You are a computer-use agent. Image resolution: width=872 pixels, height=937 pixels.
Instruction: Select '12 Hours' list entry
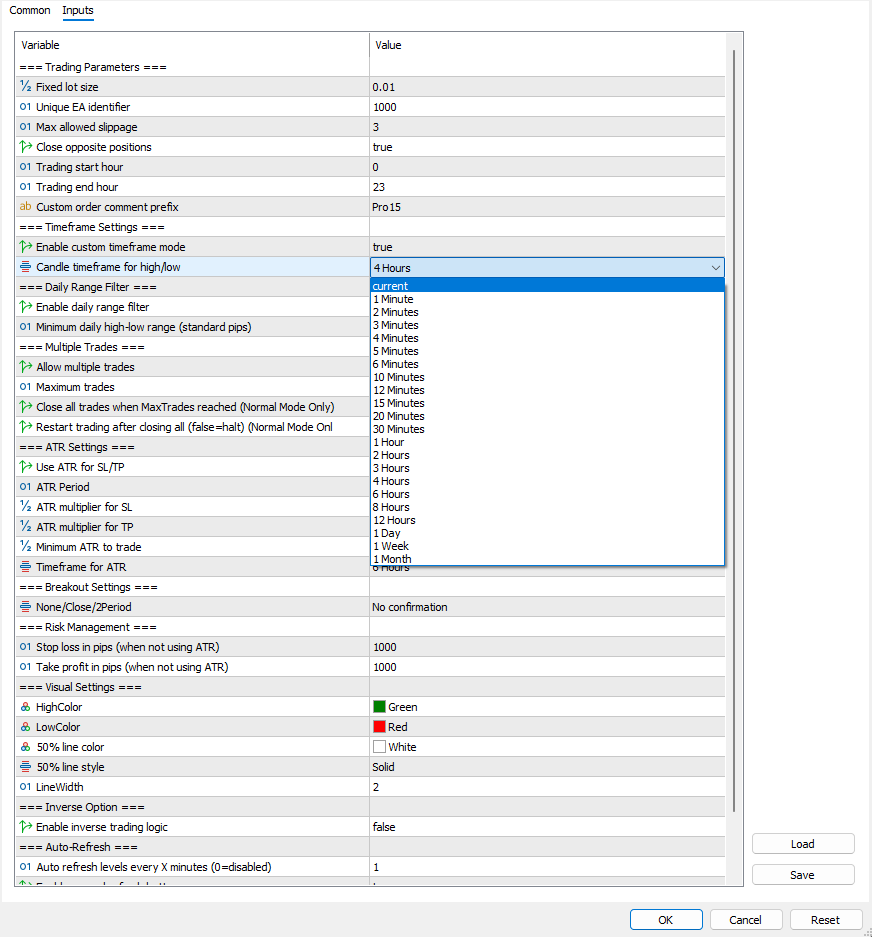point(547,520)
